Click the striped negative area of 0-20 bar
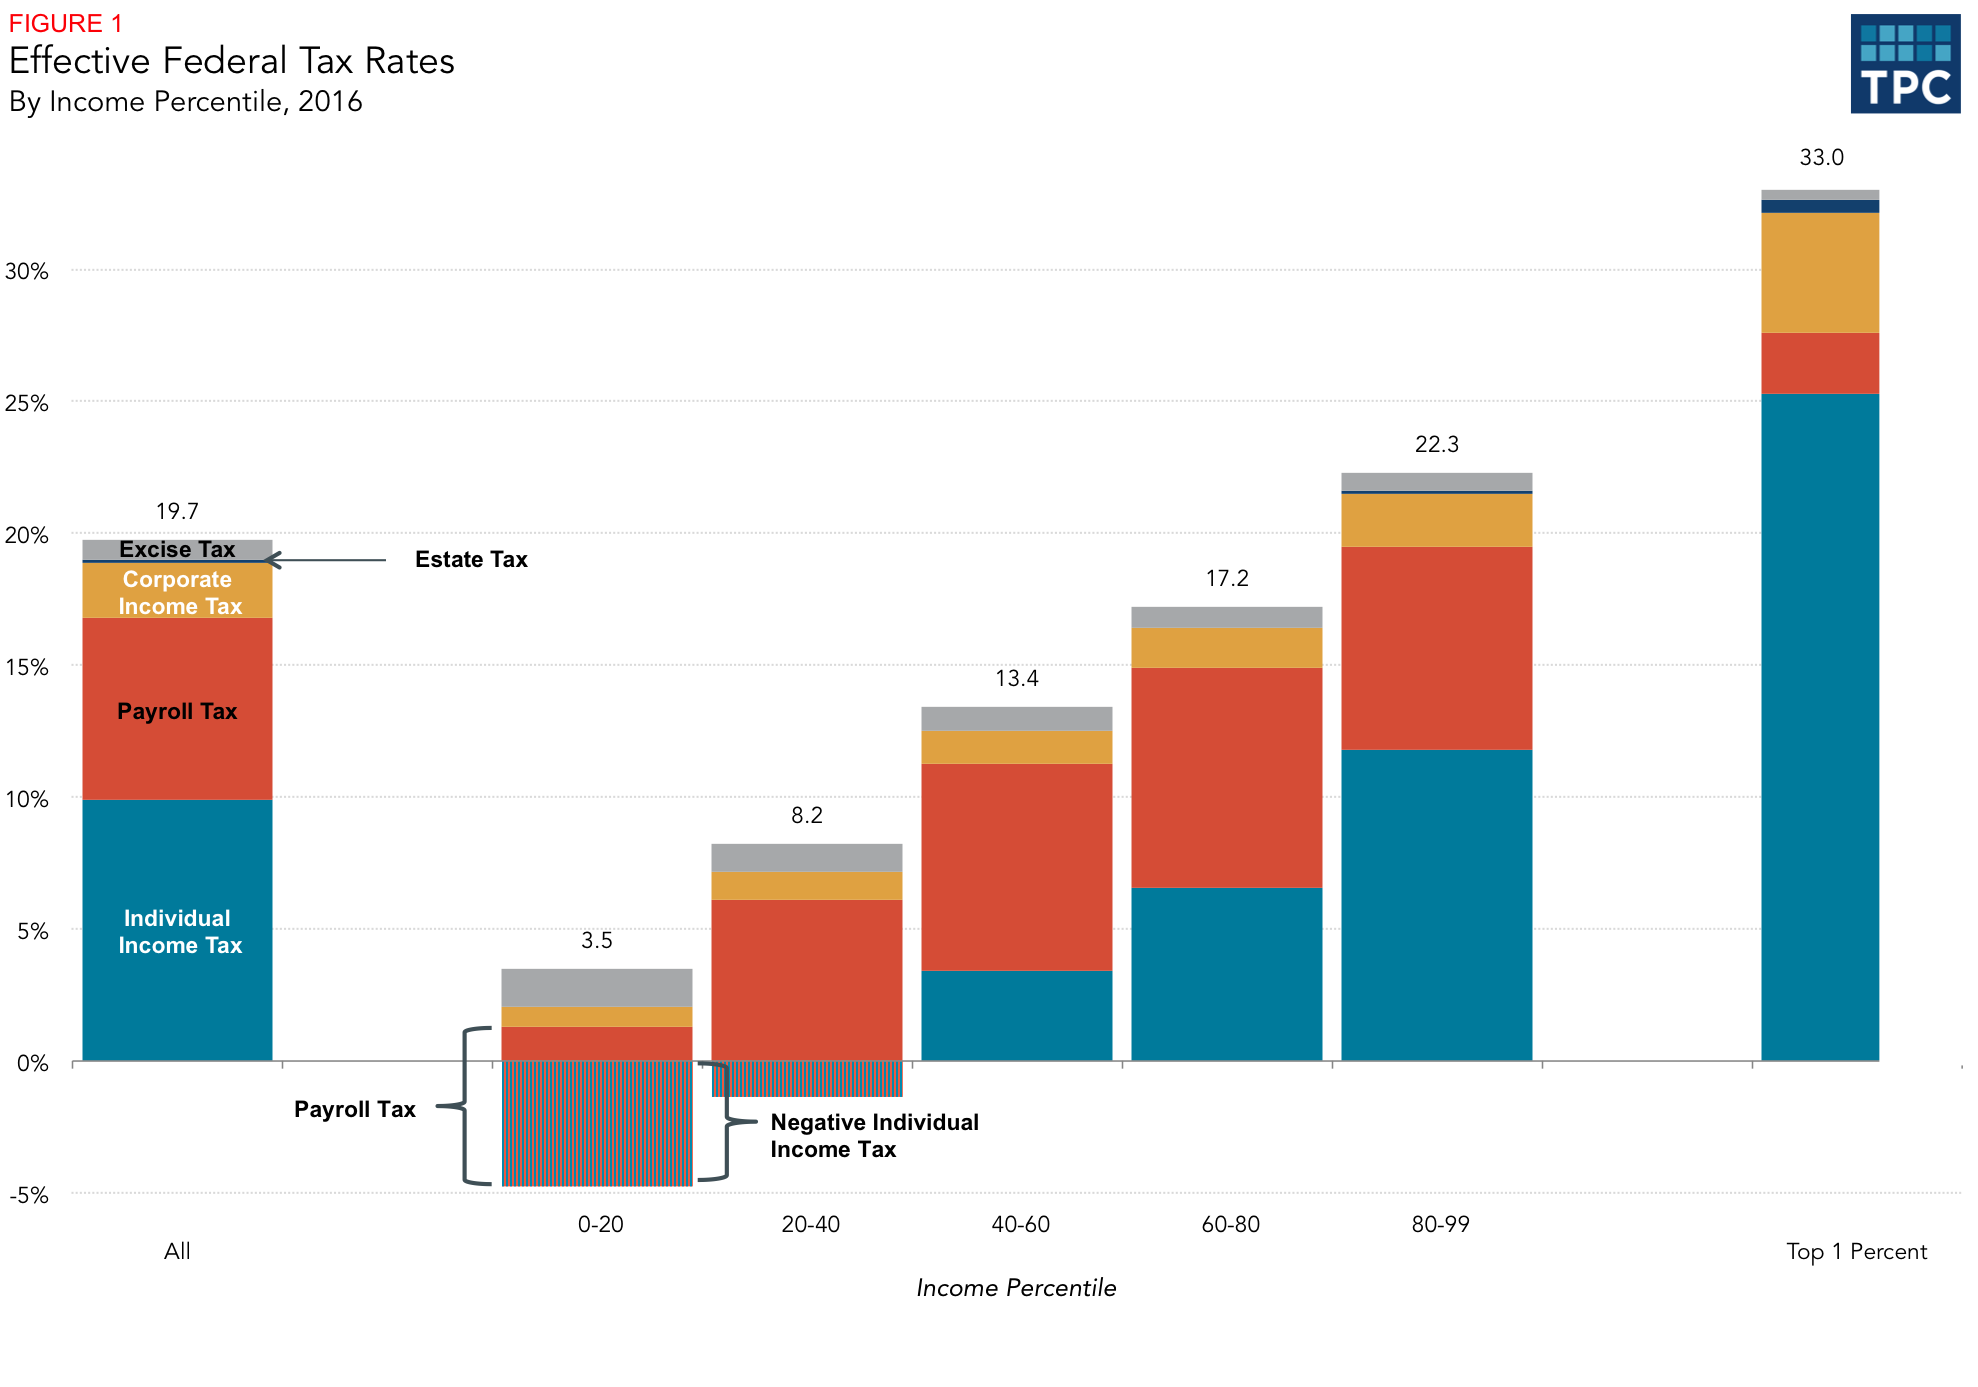Image resolution: width=1978 pixels, height=1387 pixels. 597,1124
